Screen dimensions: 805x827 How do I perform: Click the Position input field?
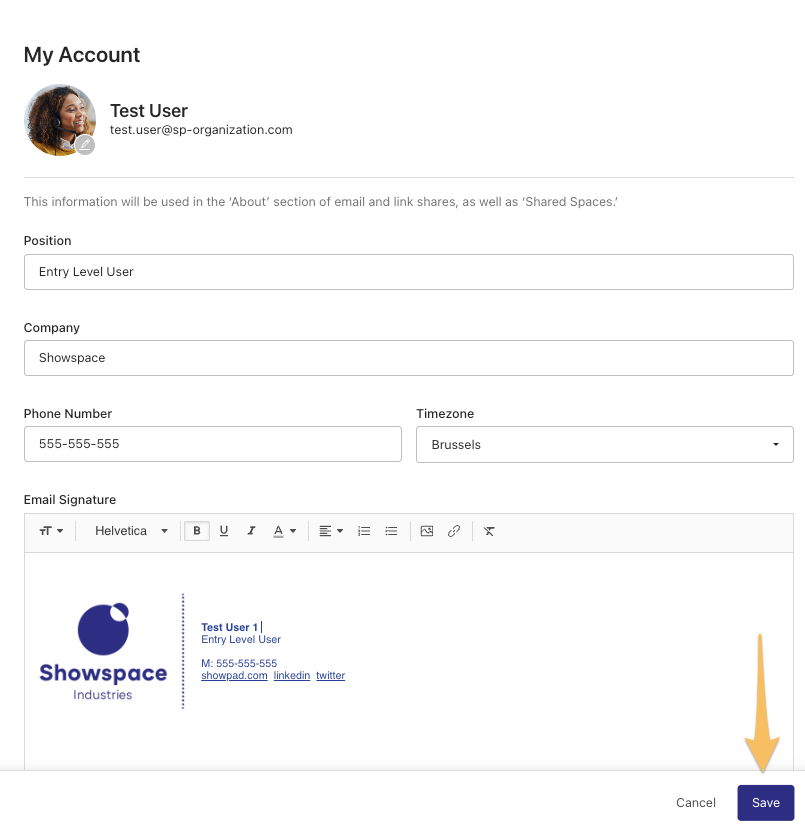408,271
